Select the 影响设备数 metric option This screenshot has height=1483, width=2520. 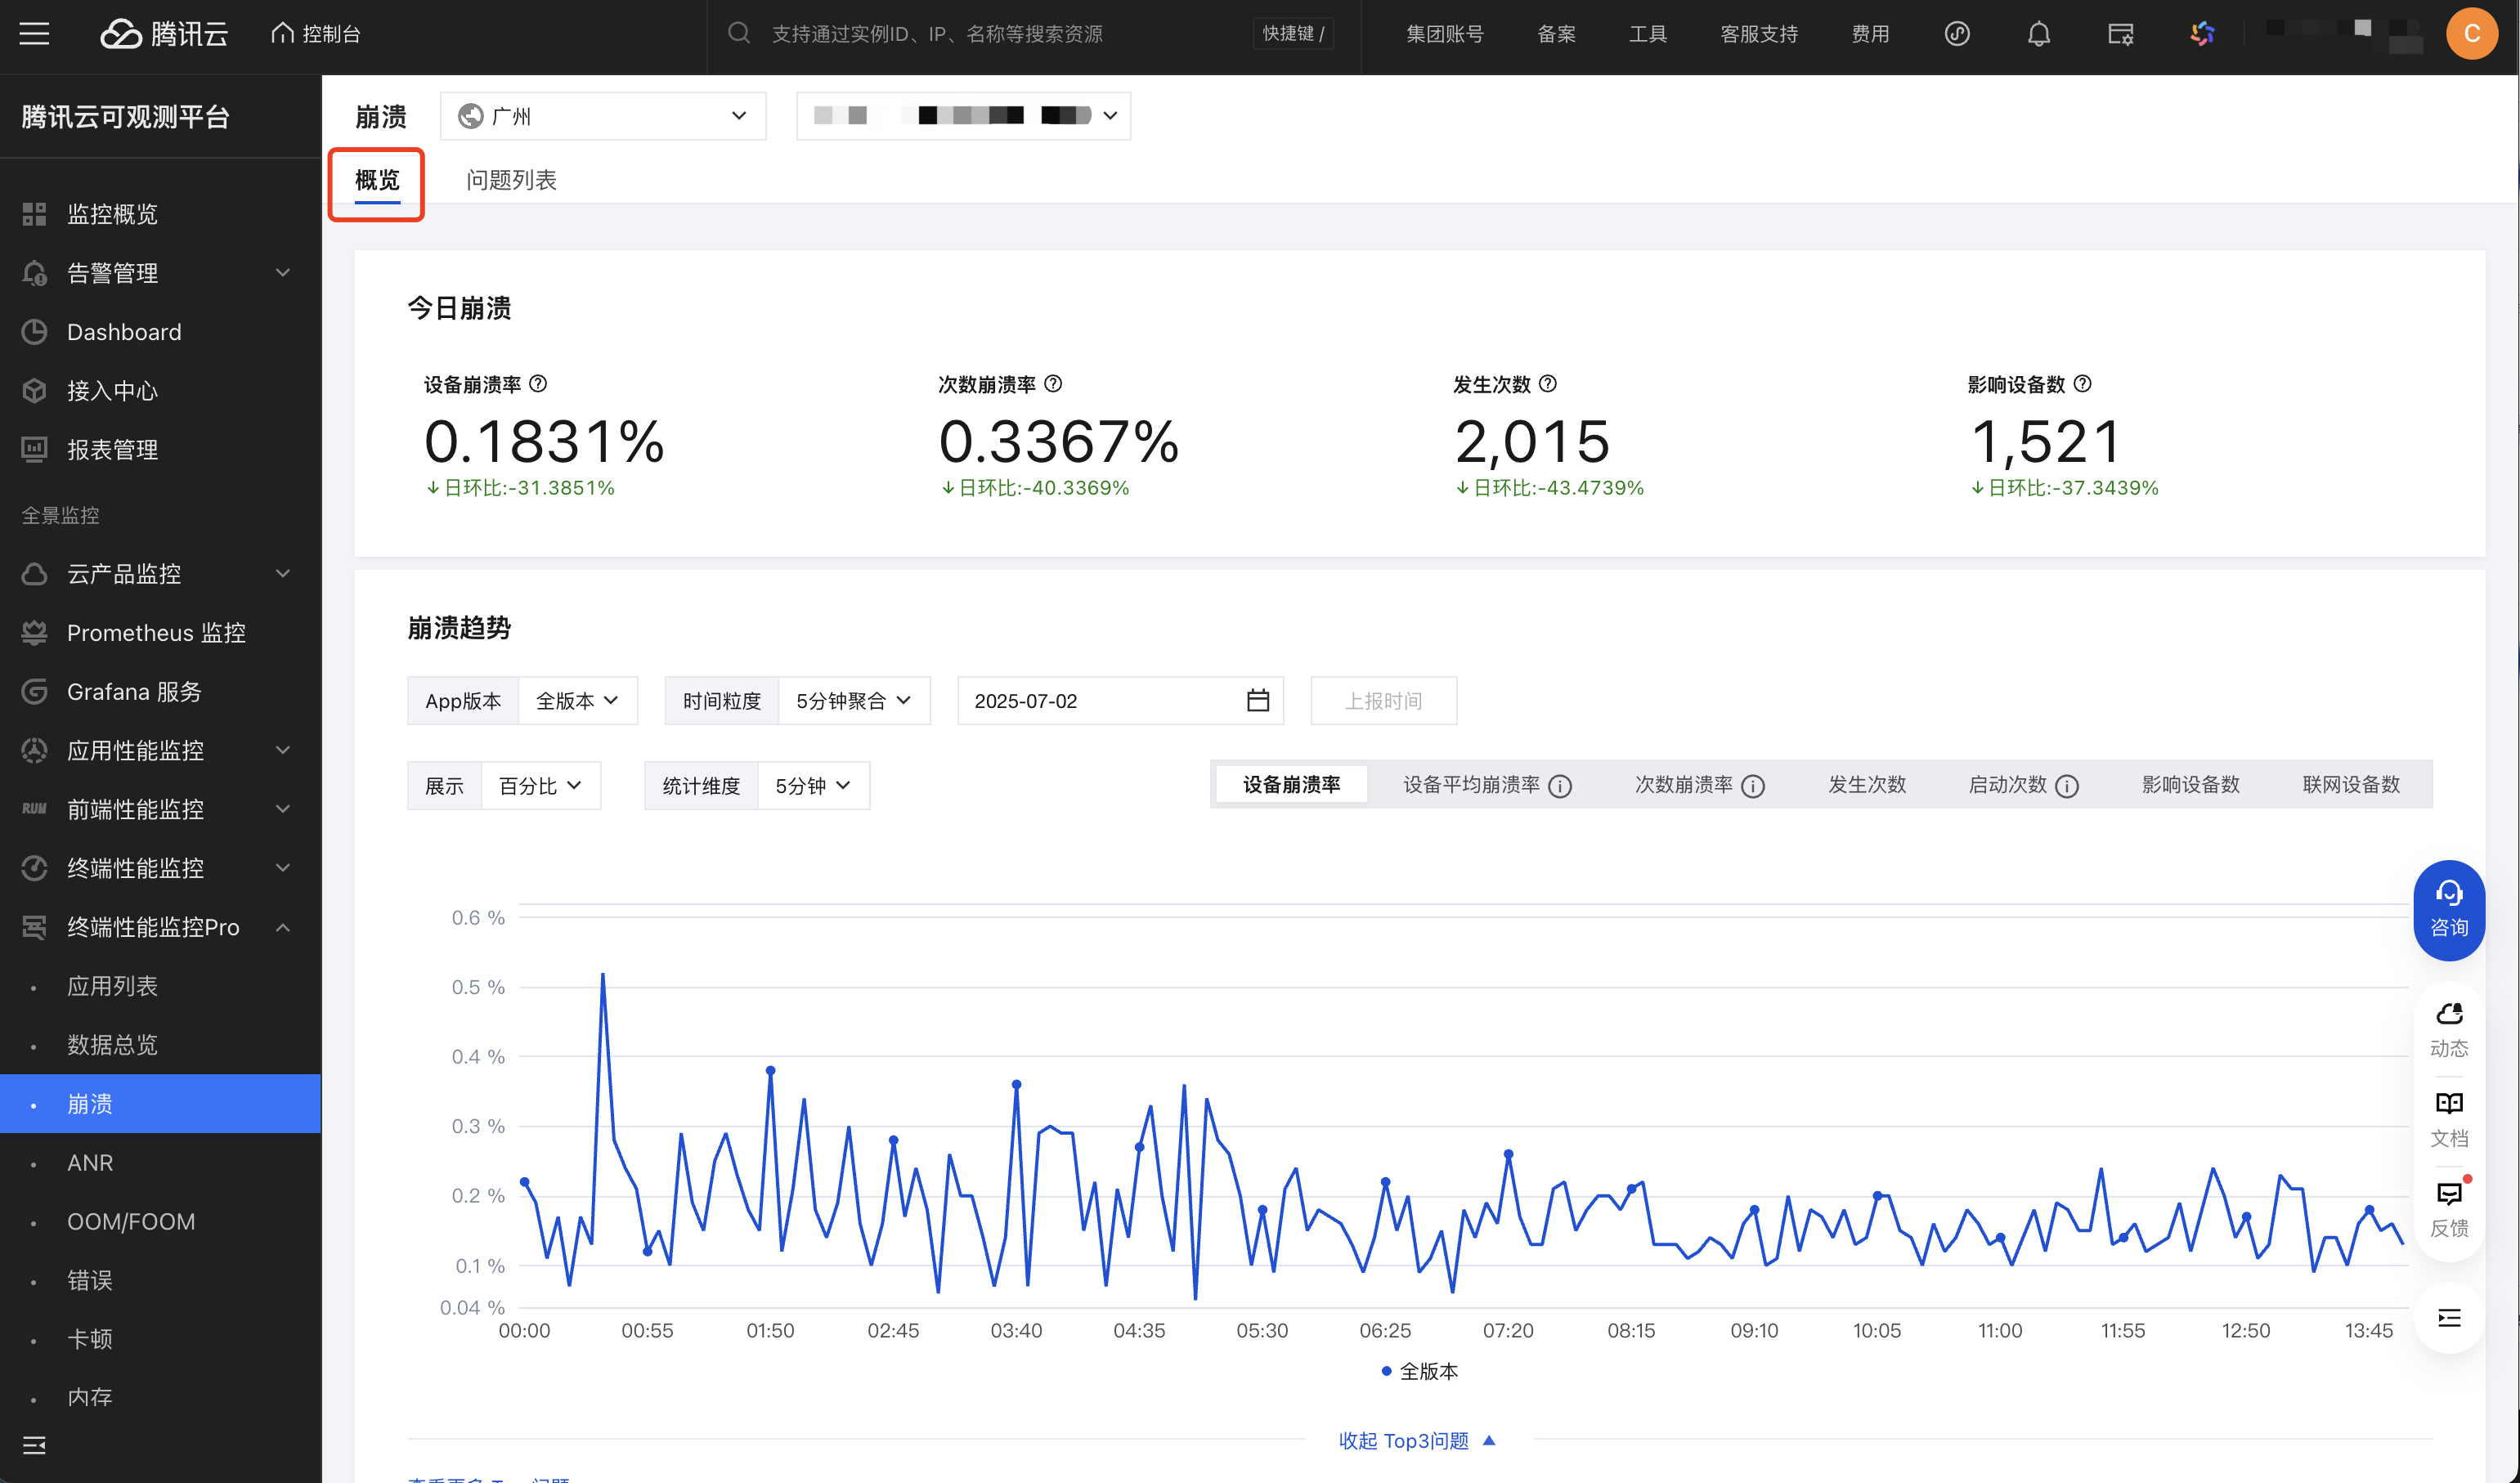2190,785
